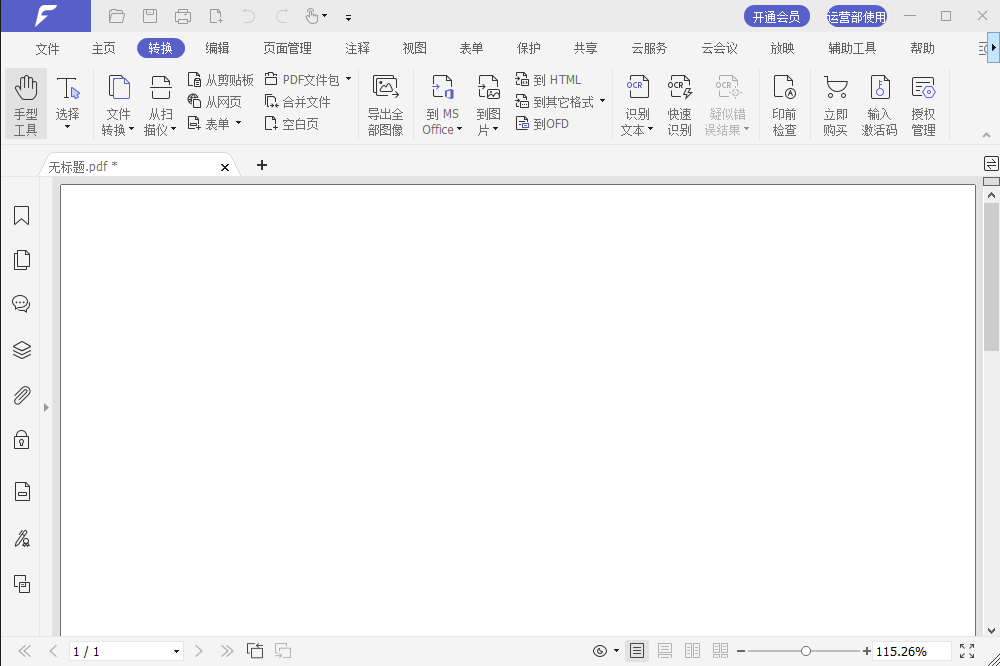Enable continuous facing view mode
Viewport: 1000px width, 666px height.
[721, 651]
